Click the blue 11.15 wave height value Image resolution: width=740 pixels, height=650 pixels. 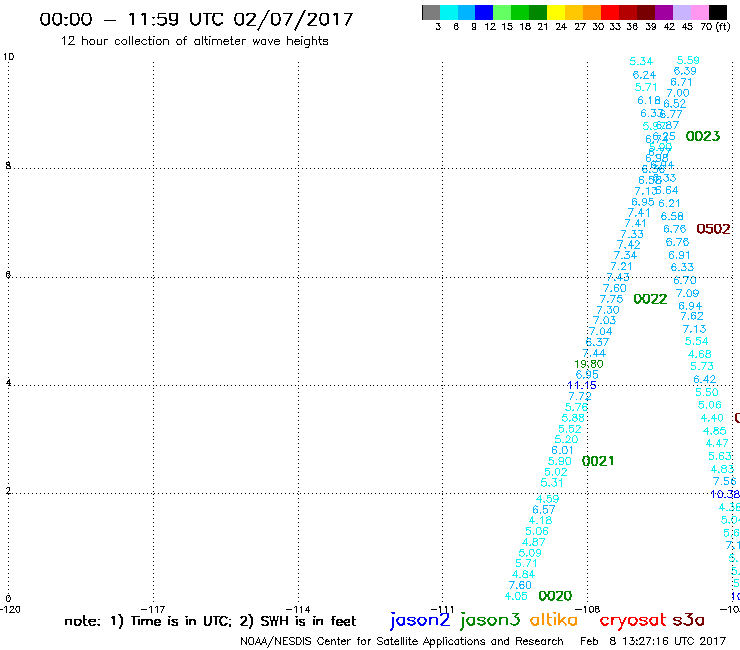point(582,385)
